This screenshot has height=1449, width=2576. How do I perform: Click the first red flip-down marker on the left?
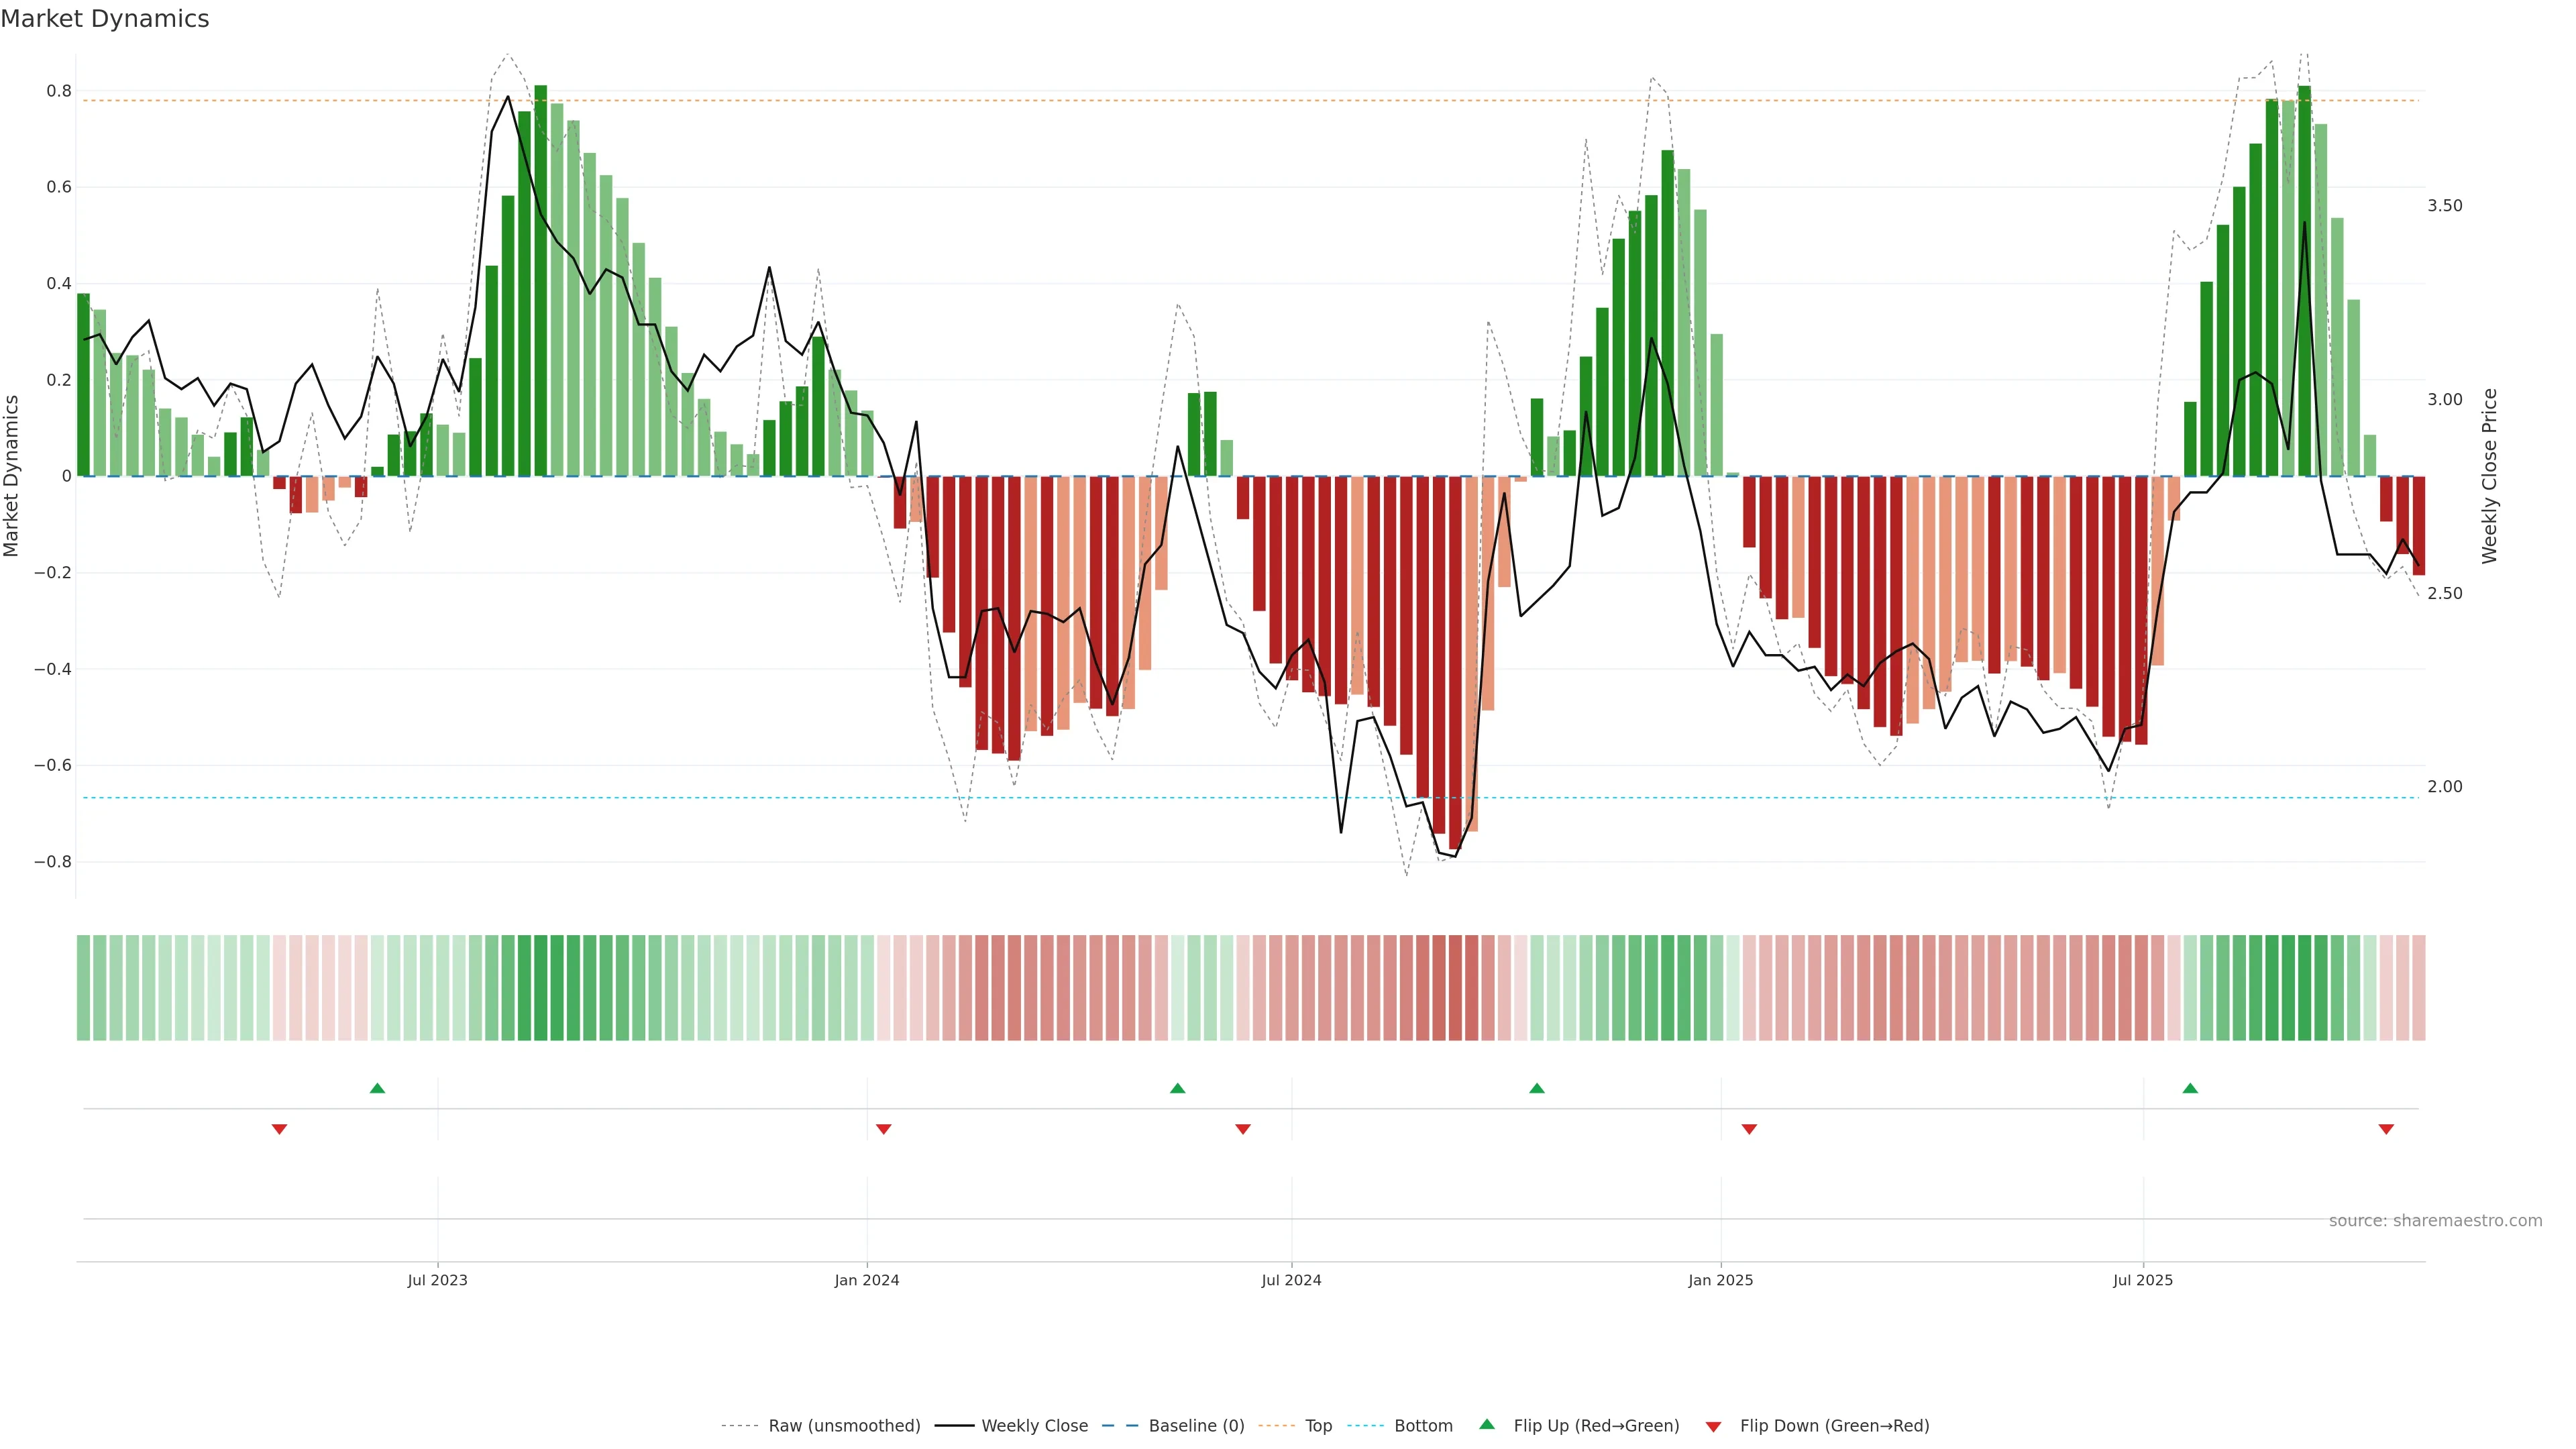pos(279,1129)
